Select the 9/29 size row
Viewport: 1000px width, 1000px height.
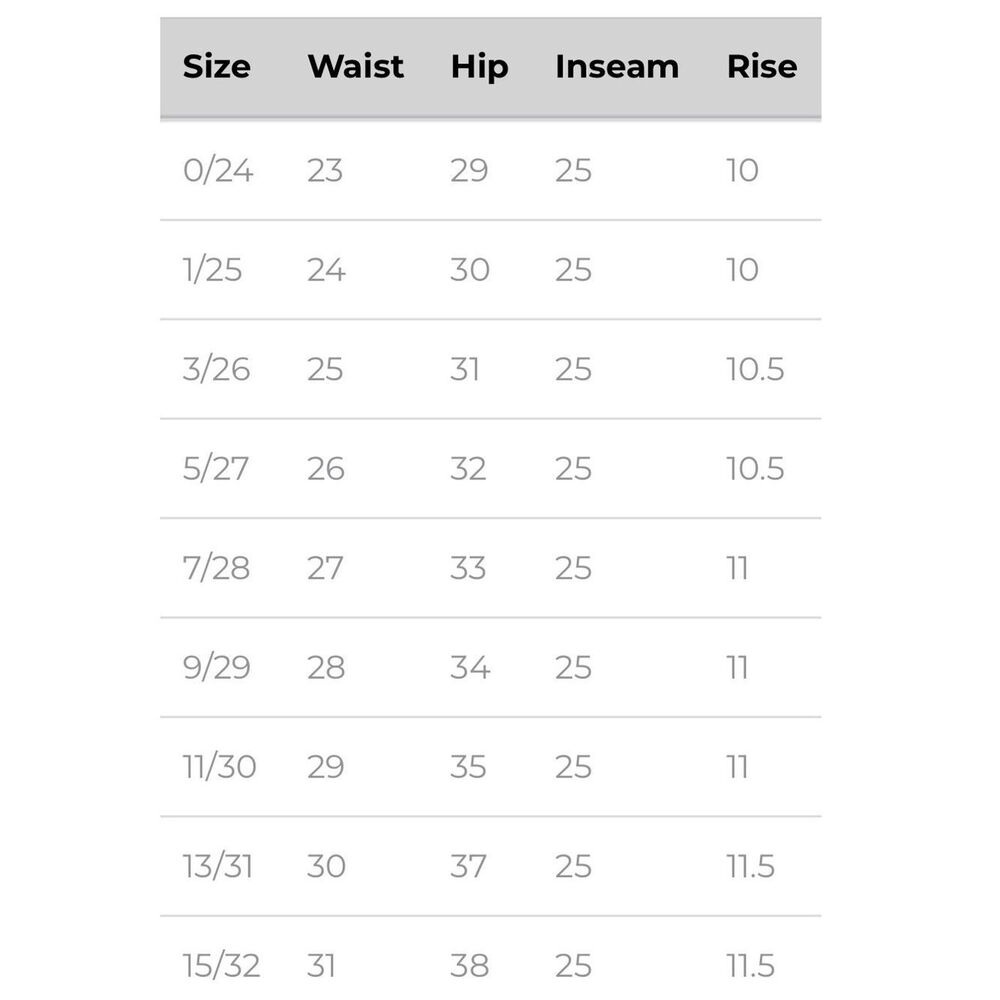tap(490, 668)
